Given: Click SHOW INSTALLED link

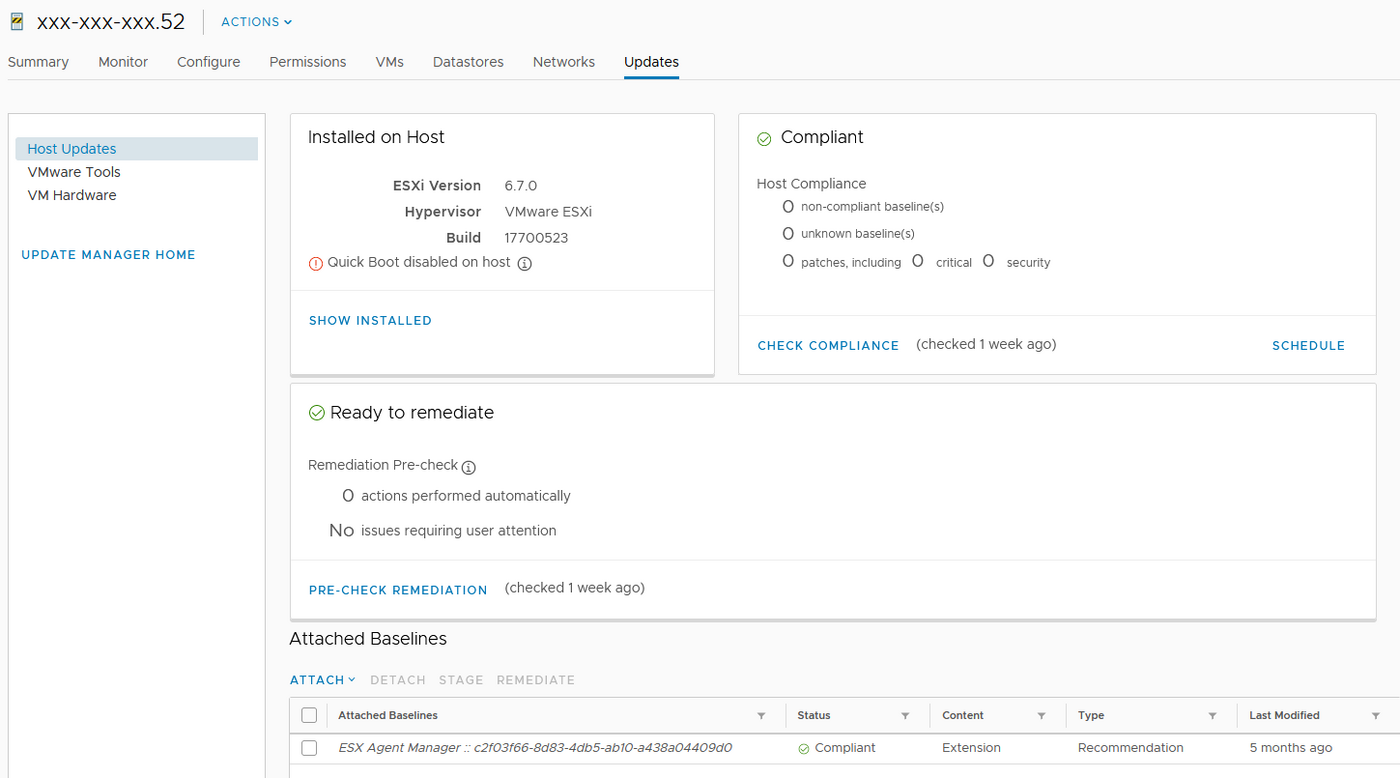Looking at the screenshot, I should coord(370,321).
